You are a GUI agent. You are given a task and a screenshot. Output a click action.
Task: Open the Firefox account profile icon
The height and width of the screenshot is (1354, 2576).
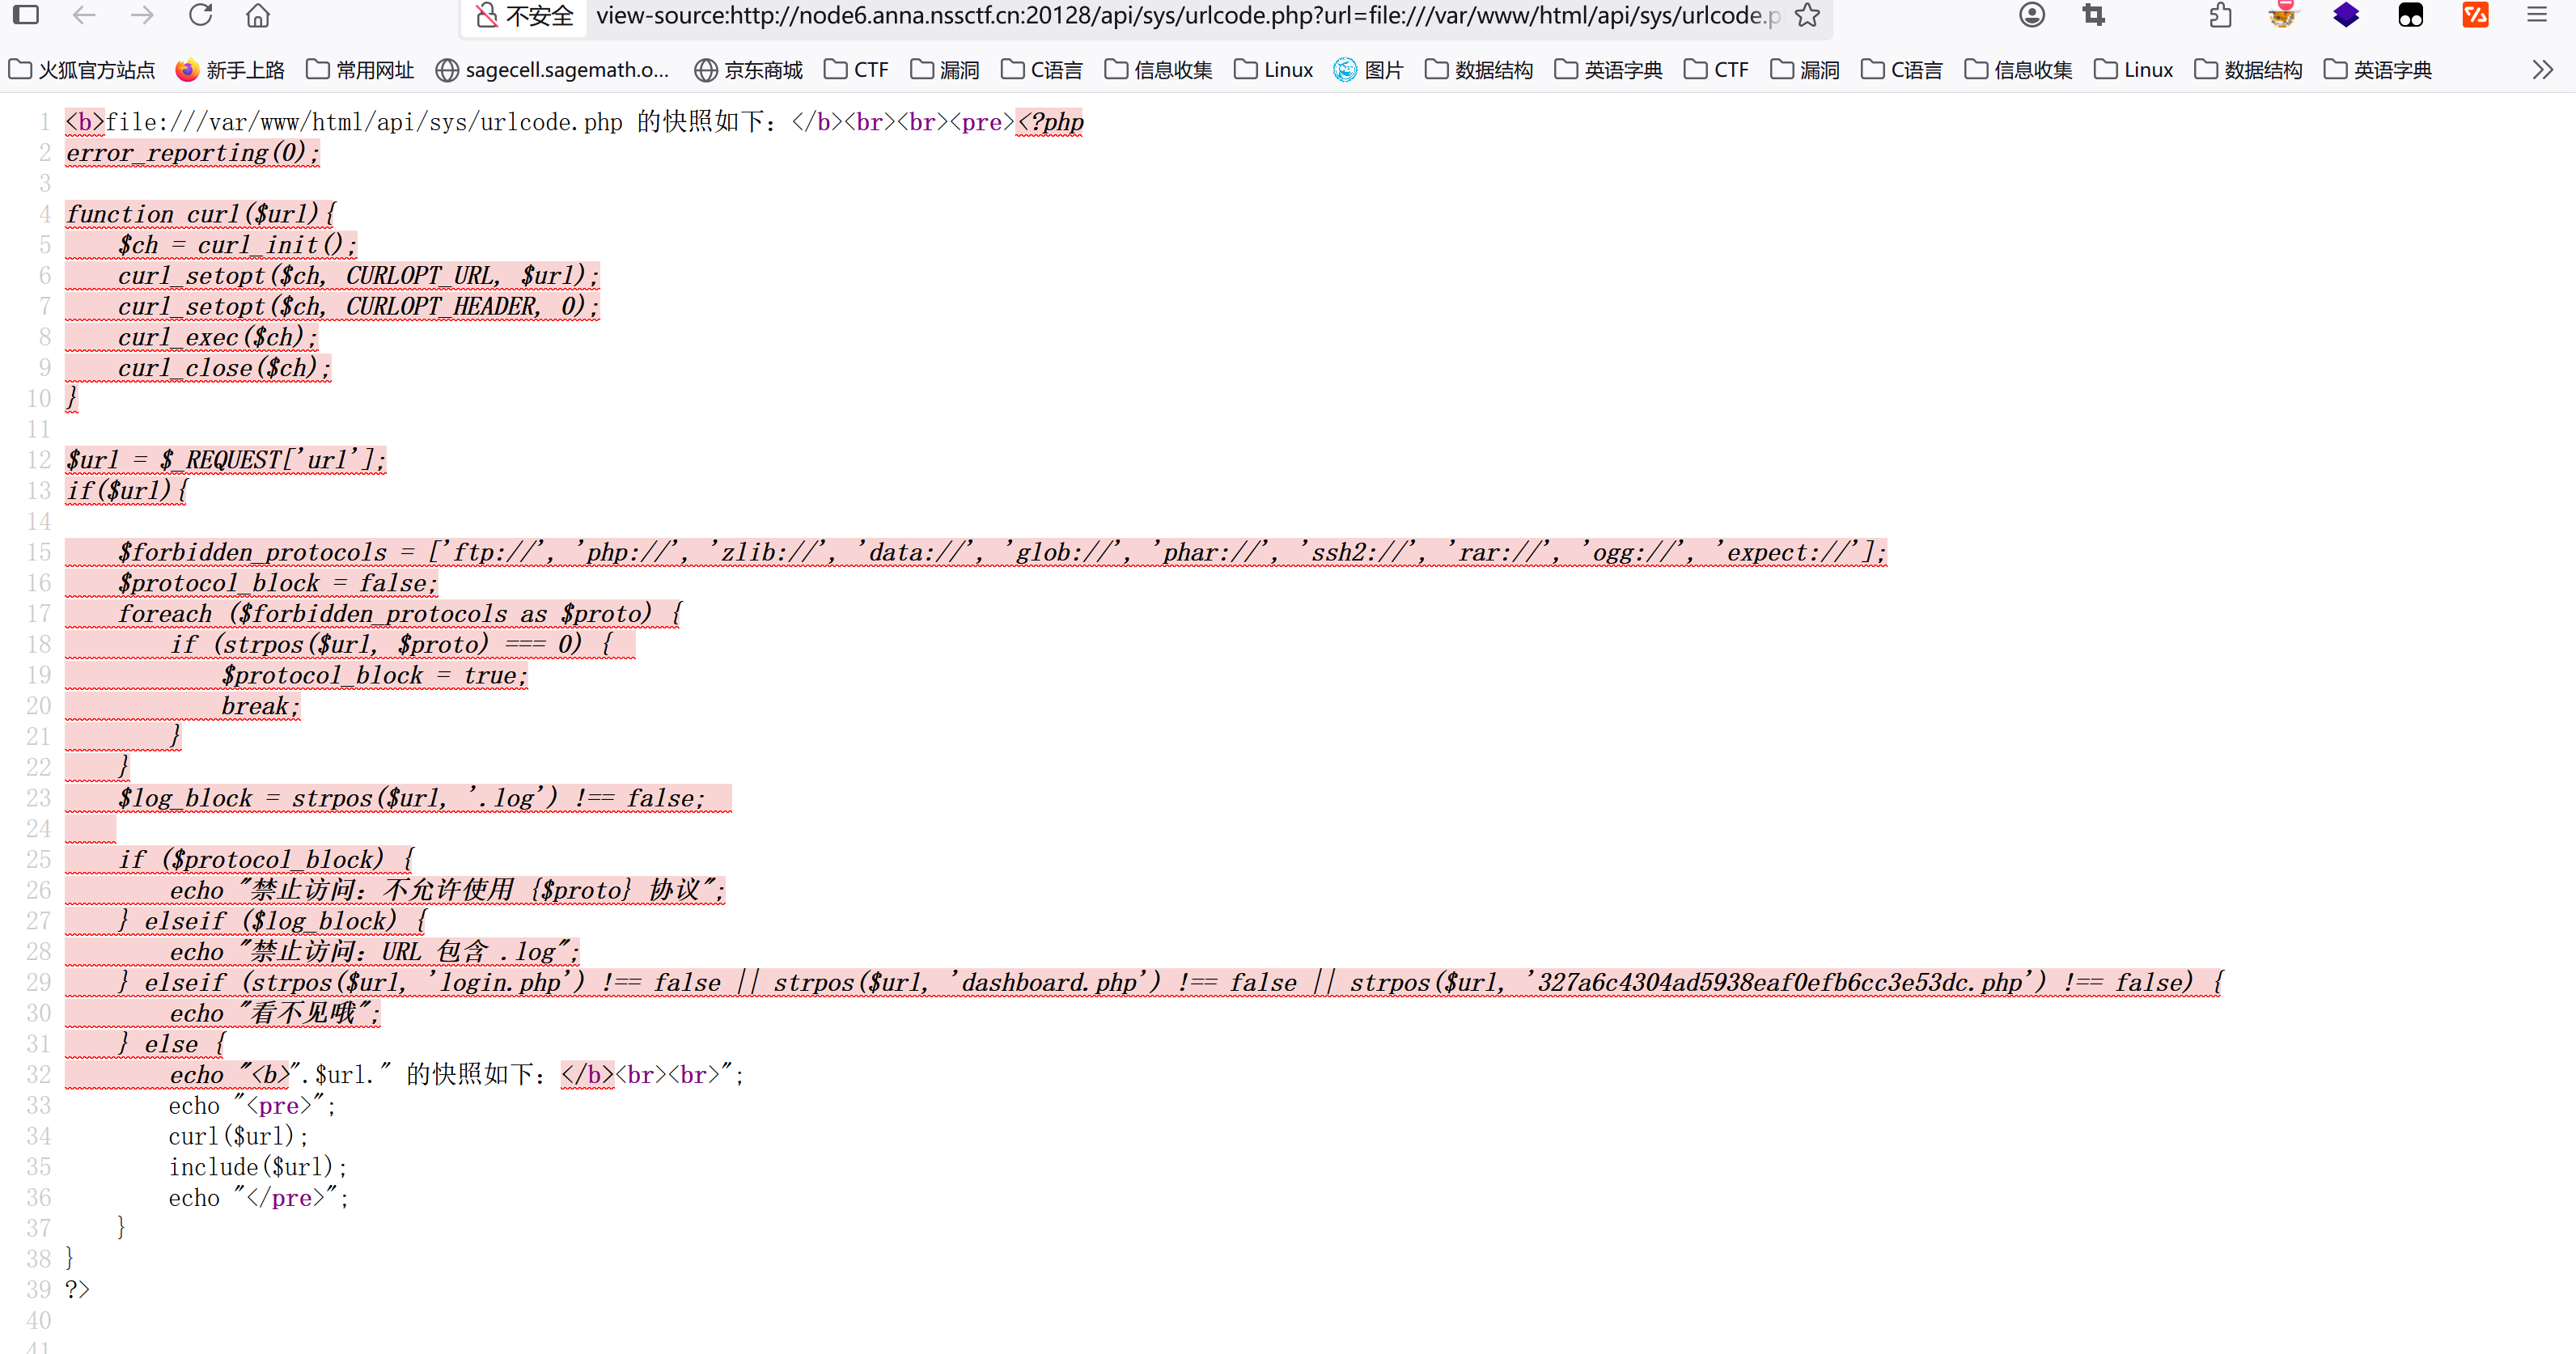(x=2031, y=15)
